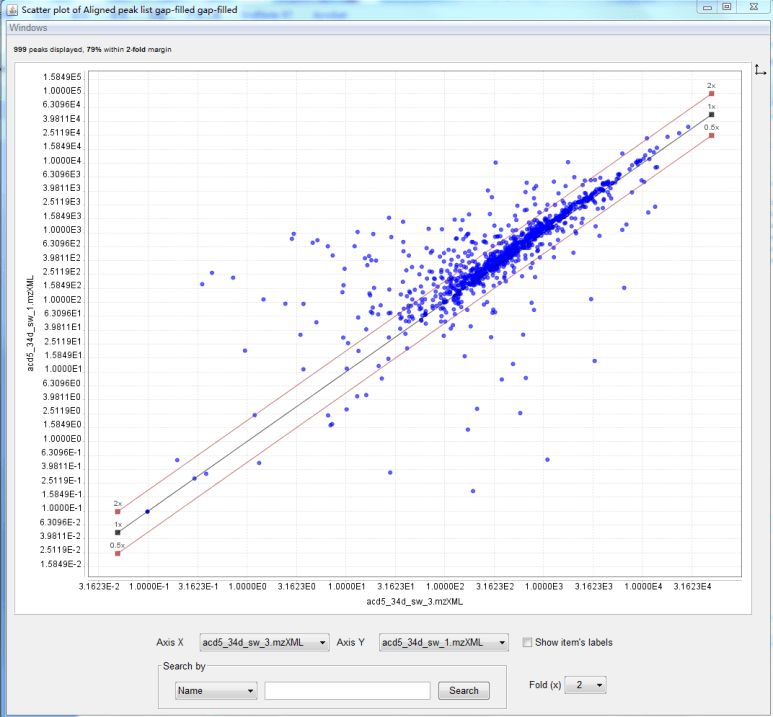This screenshot has width=773, height=717.
Task: Click the X axis label acd5_34d_sw_3.mzXML under plot
Action: 415,602
